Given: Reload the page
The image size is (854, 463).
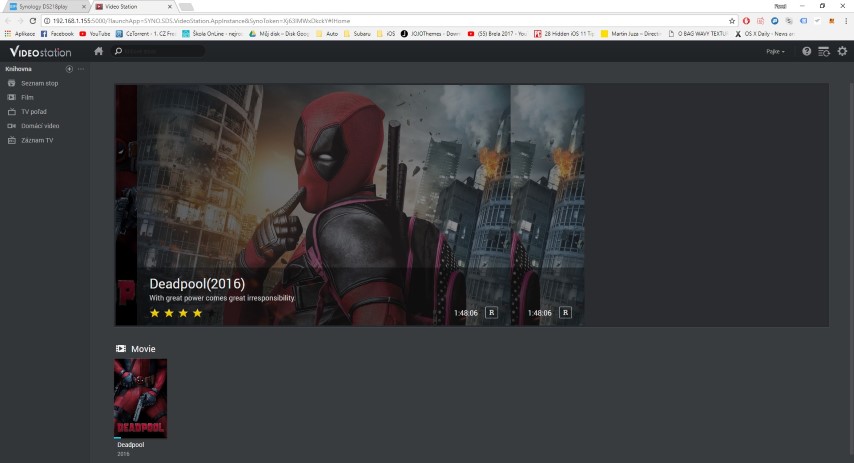Looking at the screenshot, I should coord(33,21).
